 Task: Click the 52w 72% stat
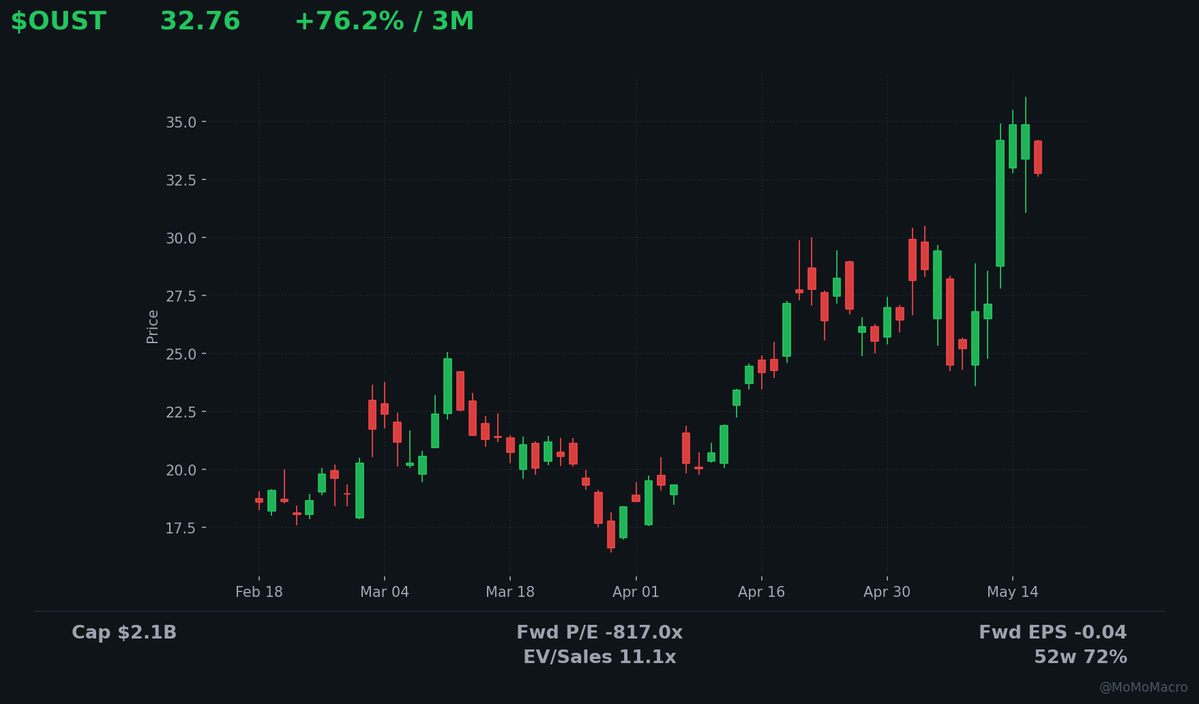tap(1080, 657)
